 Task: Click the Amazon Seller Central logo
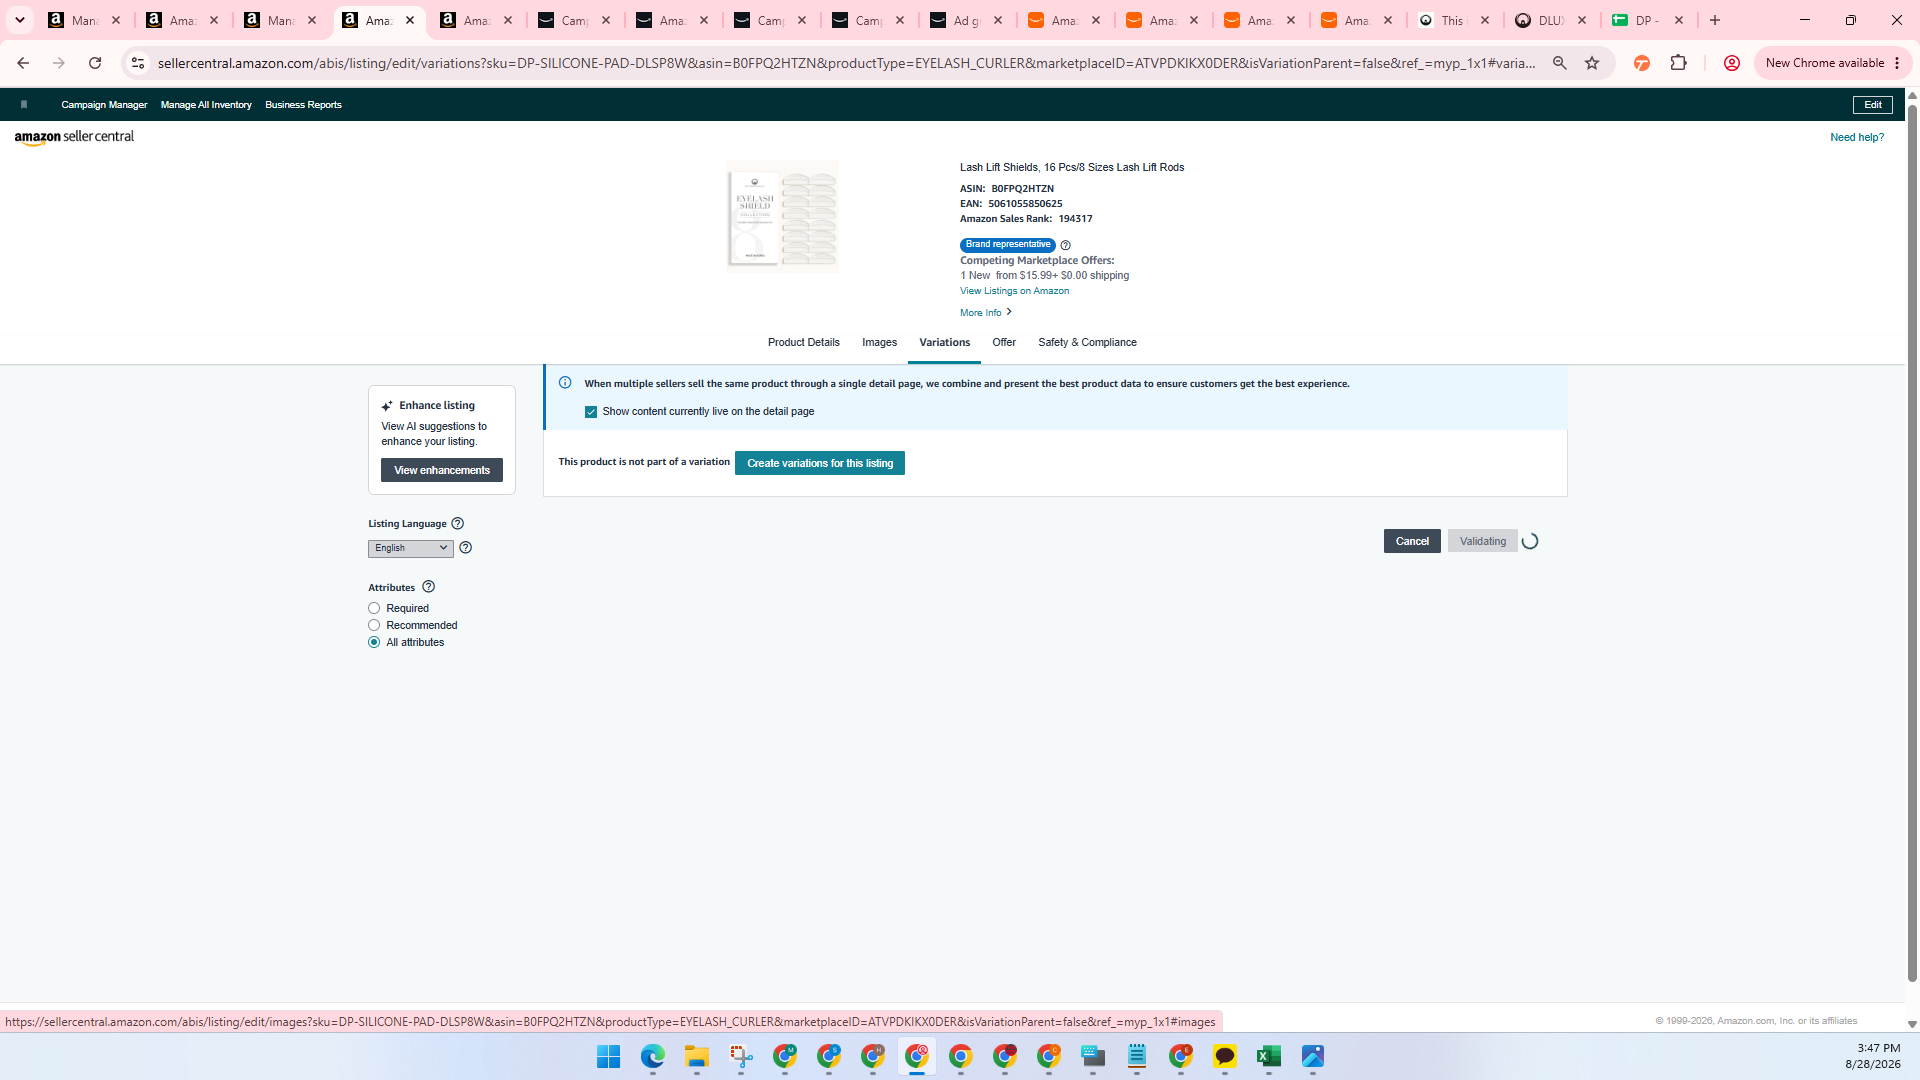tap(74, 137)
